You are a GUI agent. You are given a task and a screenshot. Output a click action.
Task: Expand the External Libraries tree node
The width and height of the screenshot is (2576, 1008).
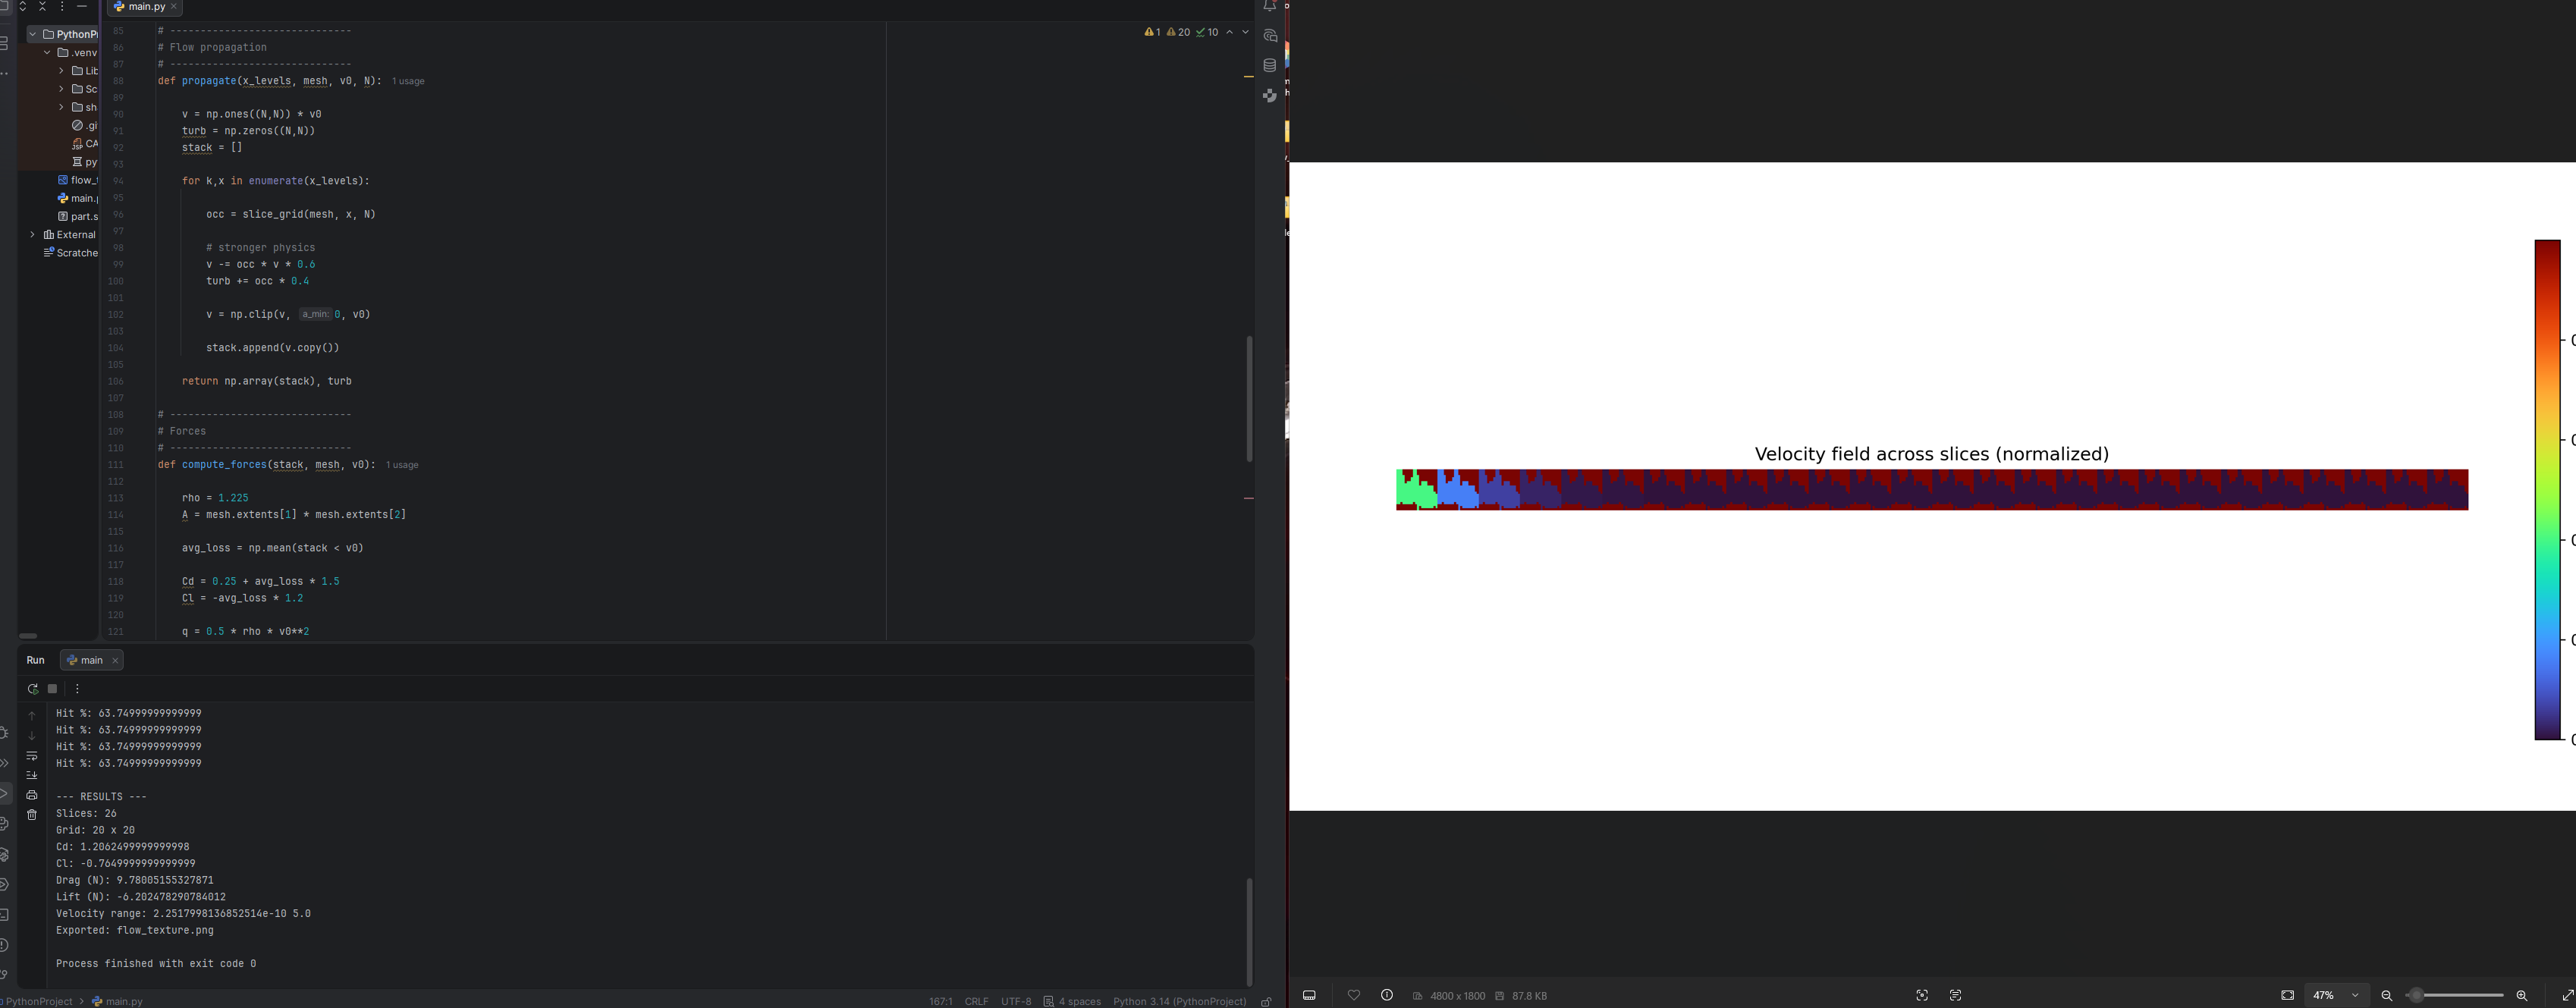coord(33,235)
